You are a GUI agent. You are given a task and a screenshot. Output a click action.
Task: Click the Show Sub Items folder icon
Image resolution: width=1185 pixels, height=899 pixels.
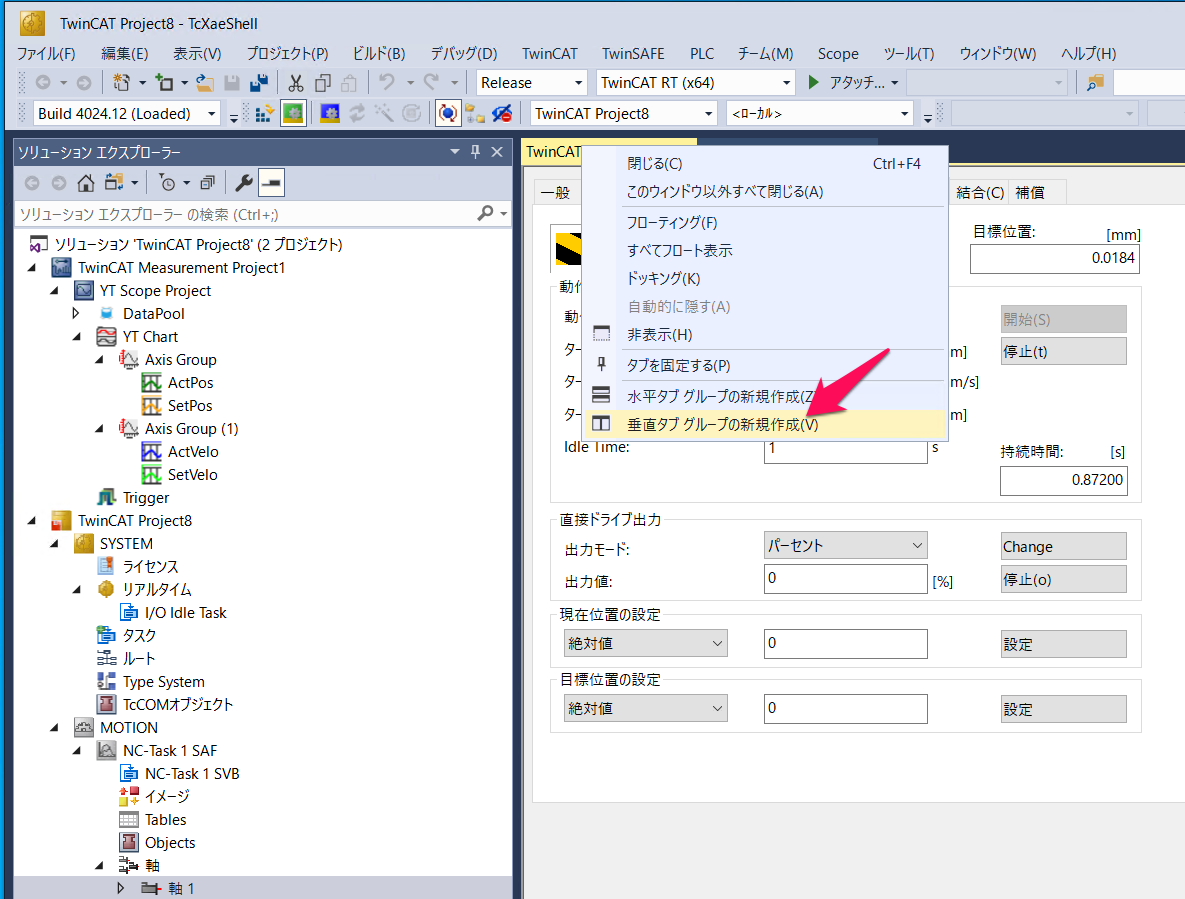click(x=475, y=114)
